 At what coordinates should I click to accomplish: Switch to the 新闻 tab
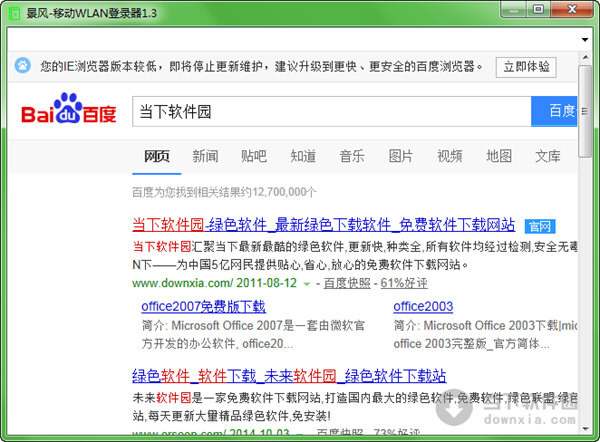(205, 156)
